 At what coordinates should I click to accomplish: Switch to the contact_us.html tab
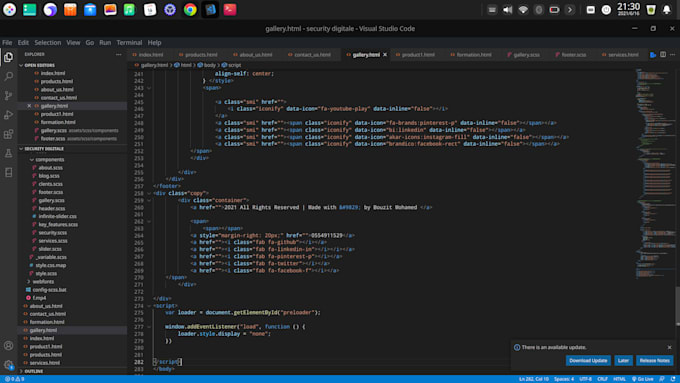click(x=312, y=55)
